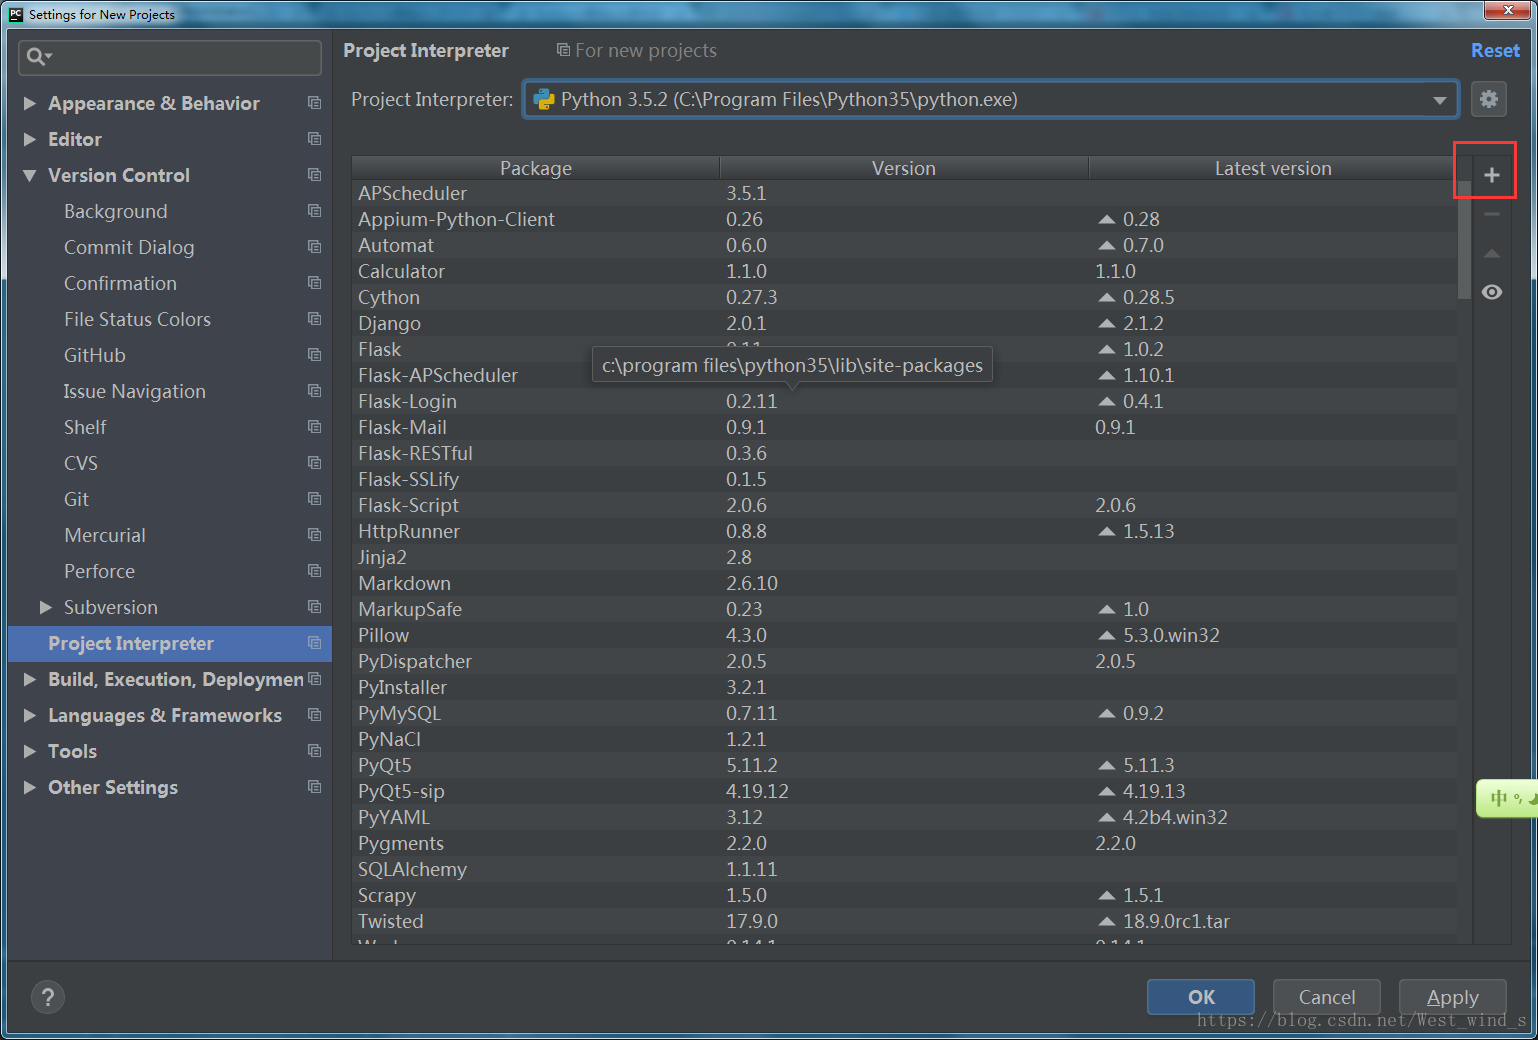Click the Cancel button
1538x1040 pixels.
tap(1327, 997)
